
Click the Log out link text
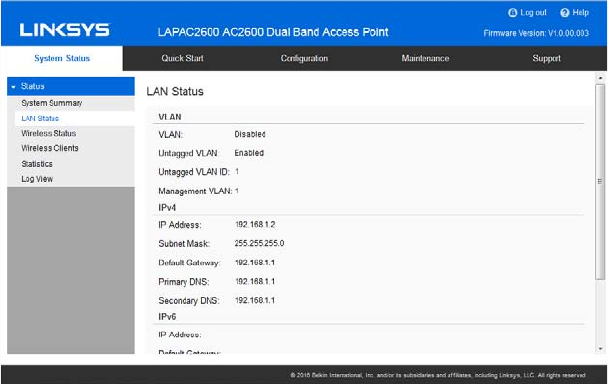pyautogui.click(x=533, y=13)
